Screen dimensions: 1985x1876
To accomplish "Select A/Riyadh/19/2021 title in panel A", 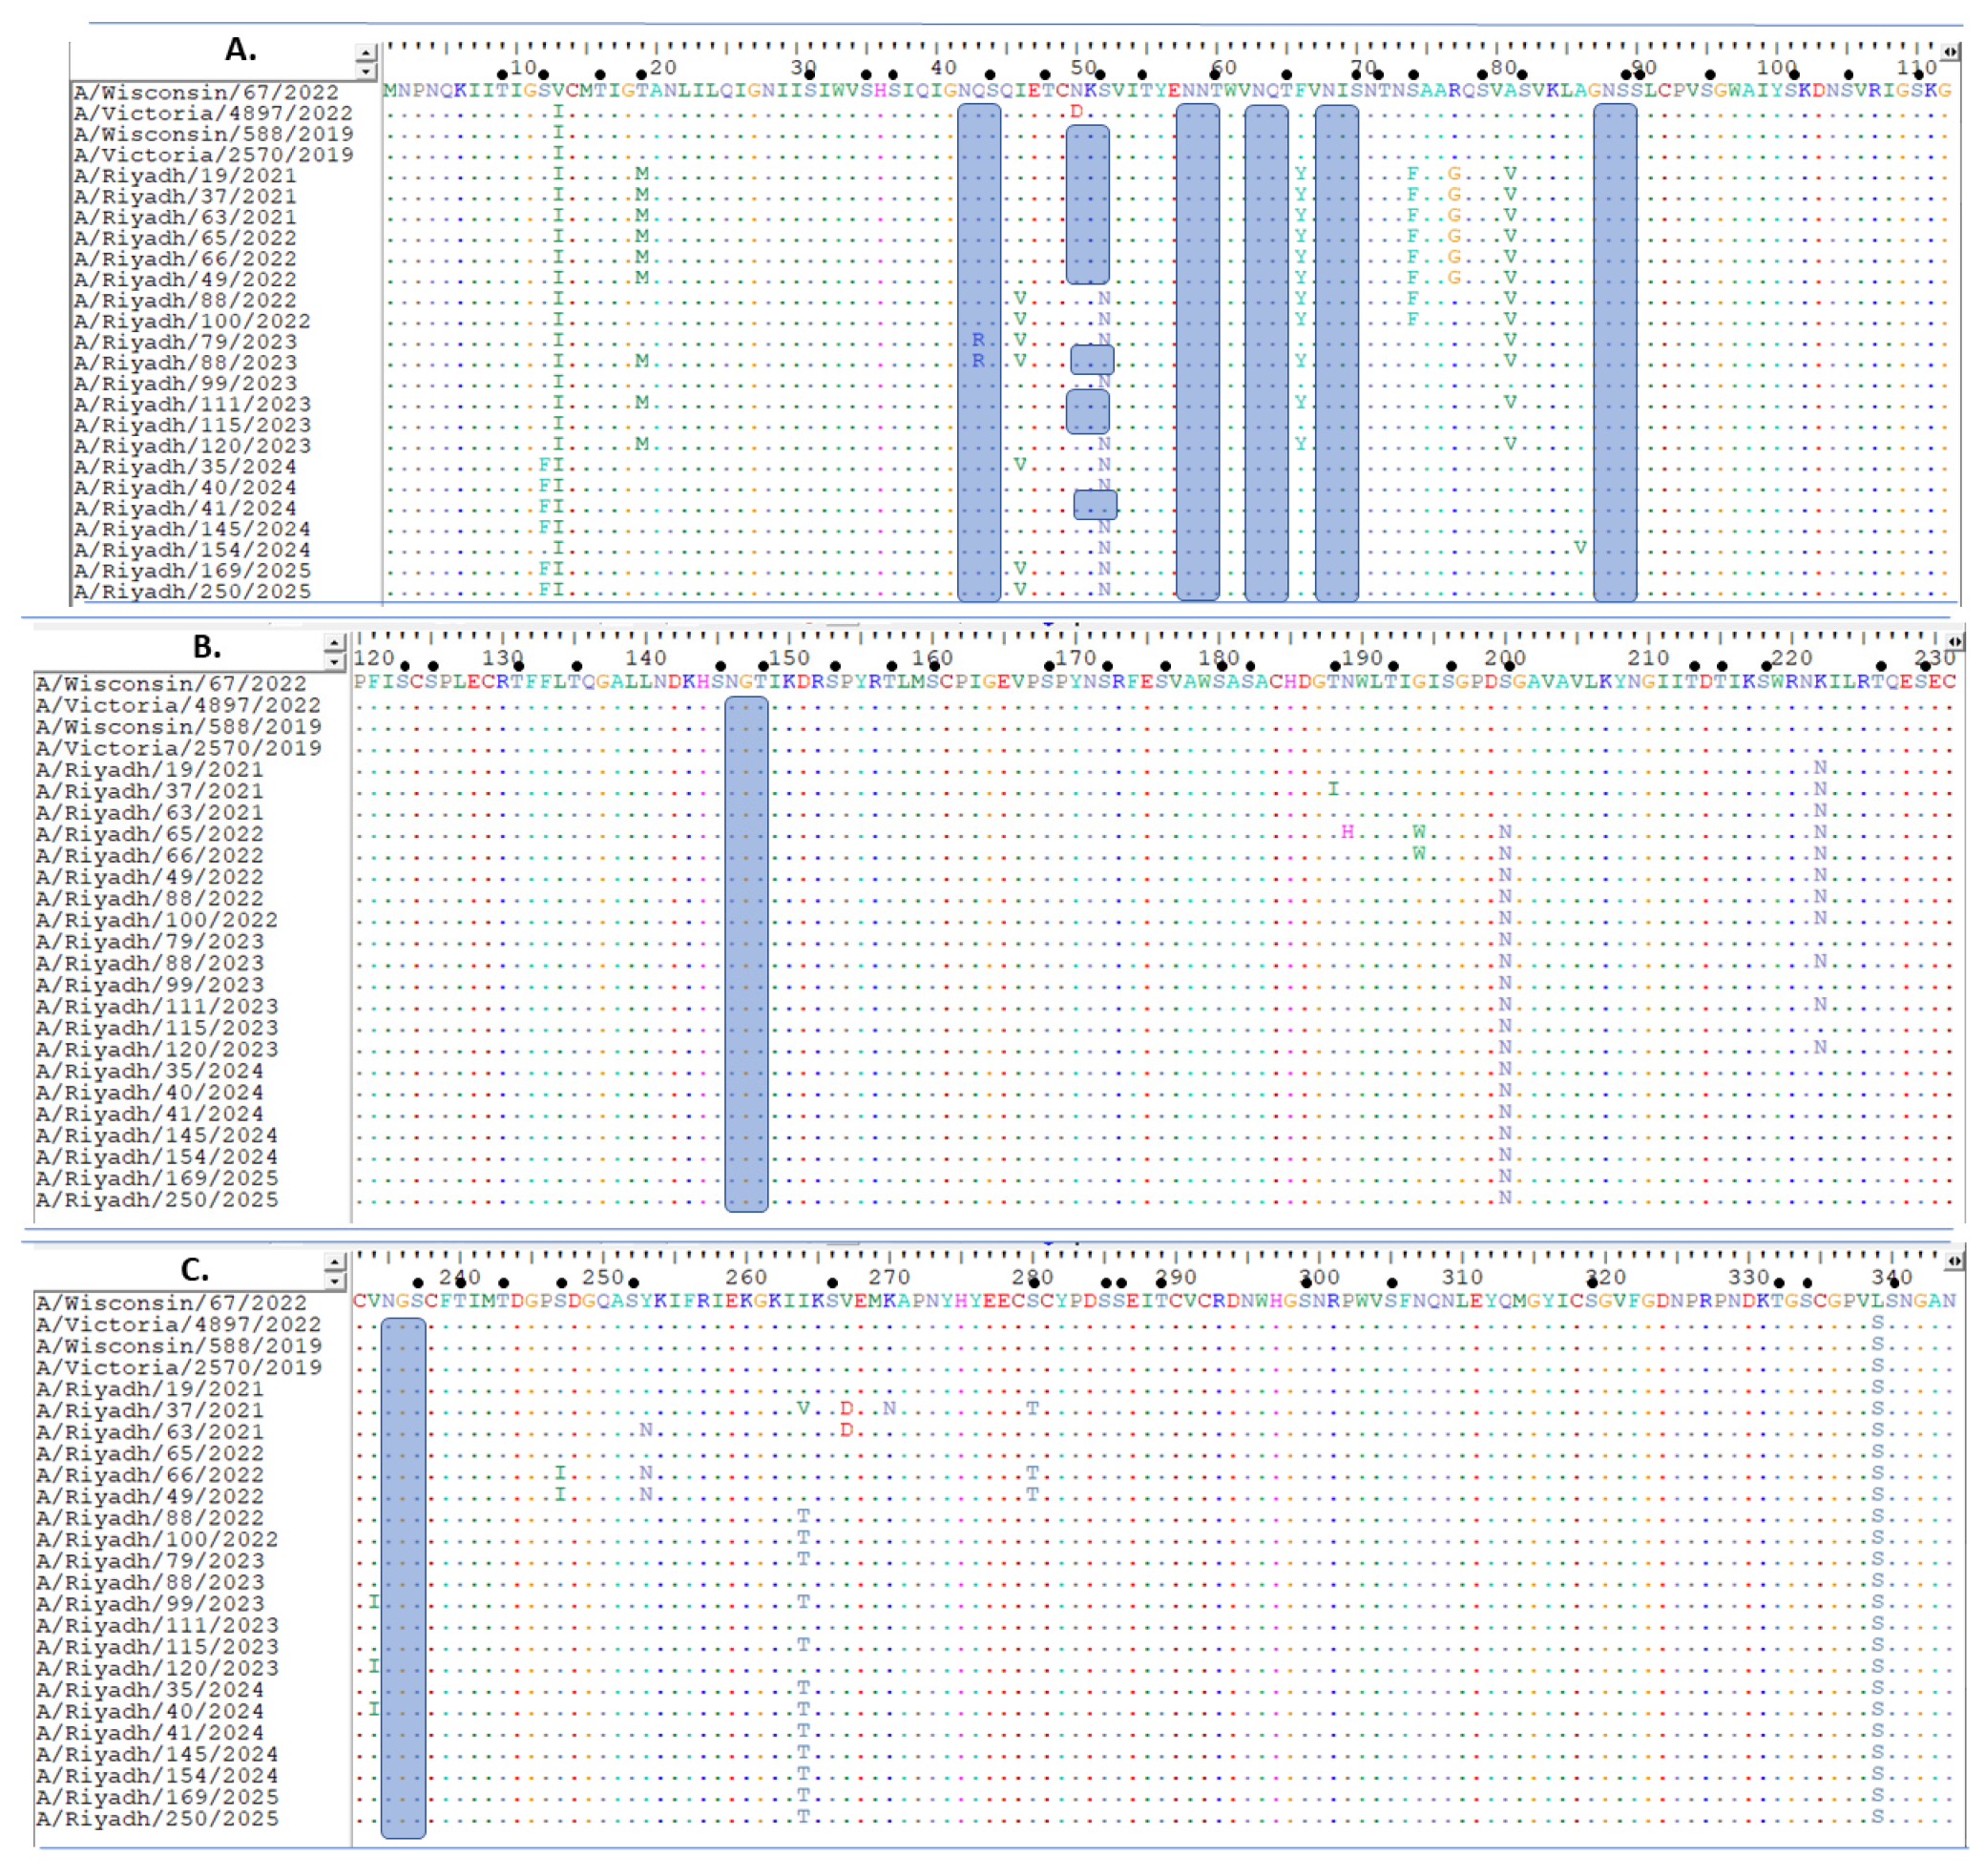I will 185,176.
